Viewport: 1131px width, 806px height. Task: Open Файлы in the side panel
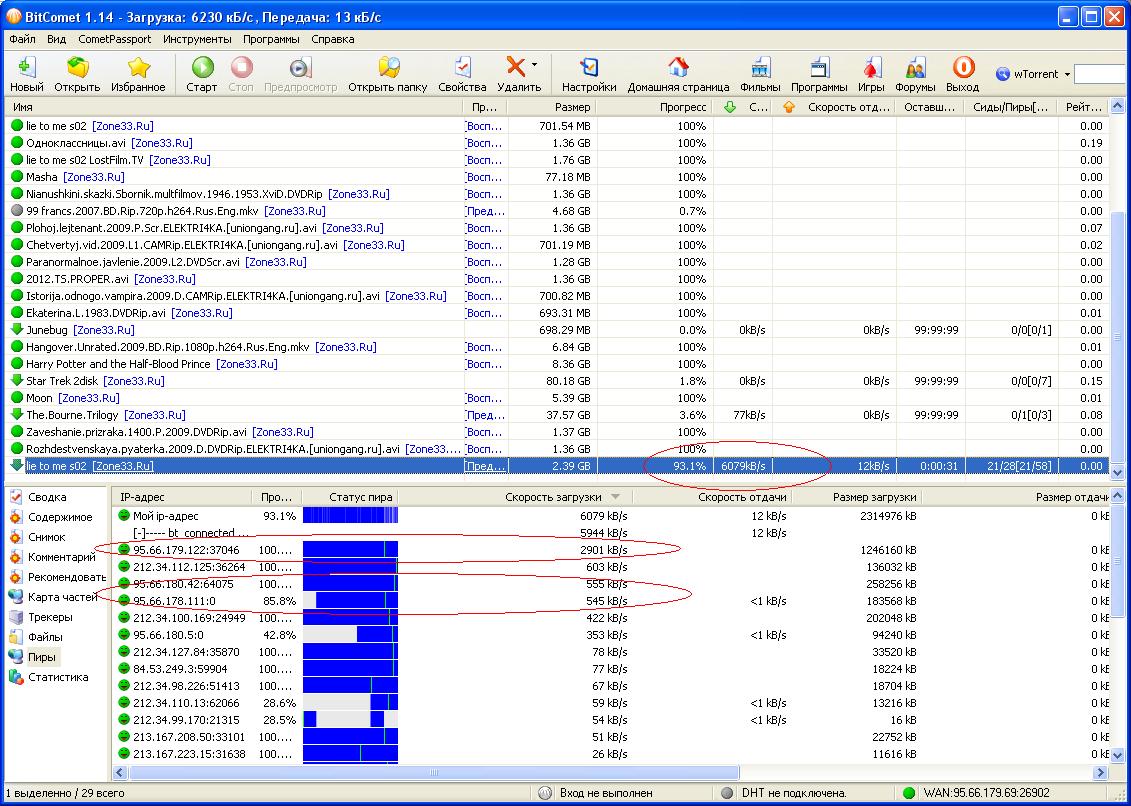pyautogui.click(x=45, y=637)
